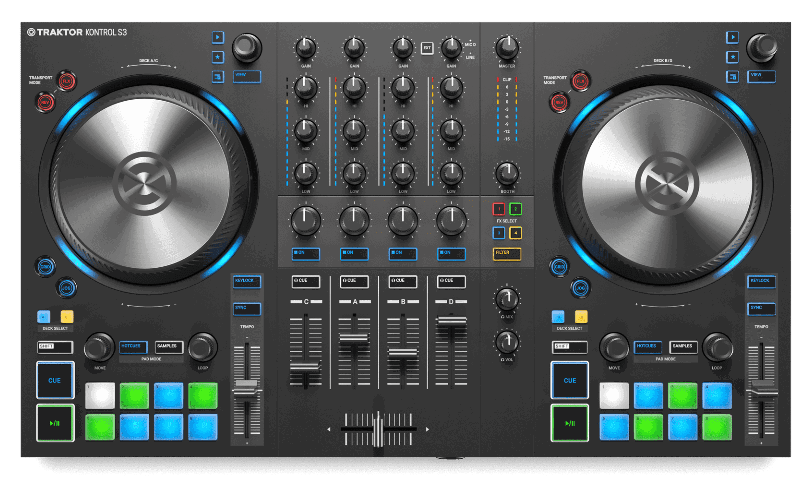Switch left deck pads to SAMPLES mode

[169, 347]
